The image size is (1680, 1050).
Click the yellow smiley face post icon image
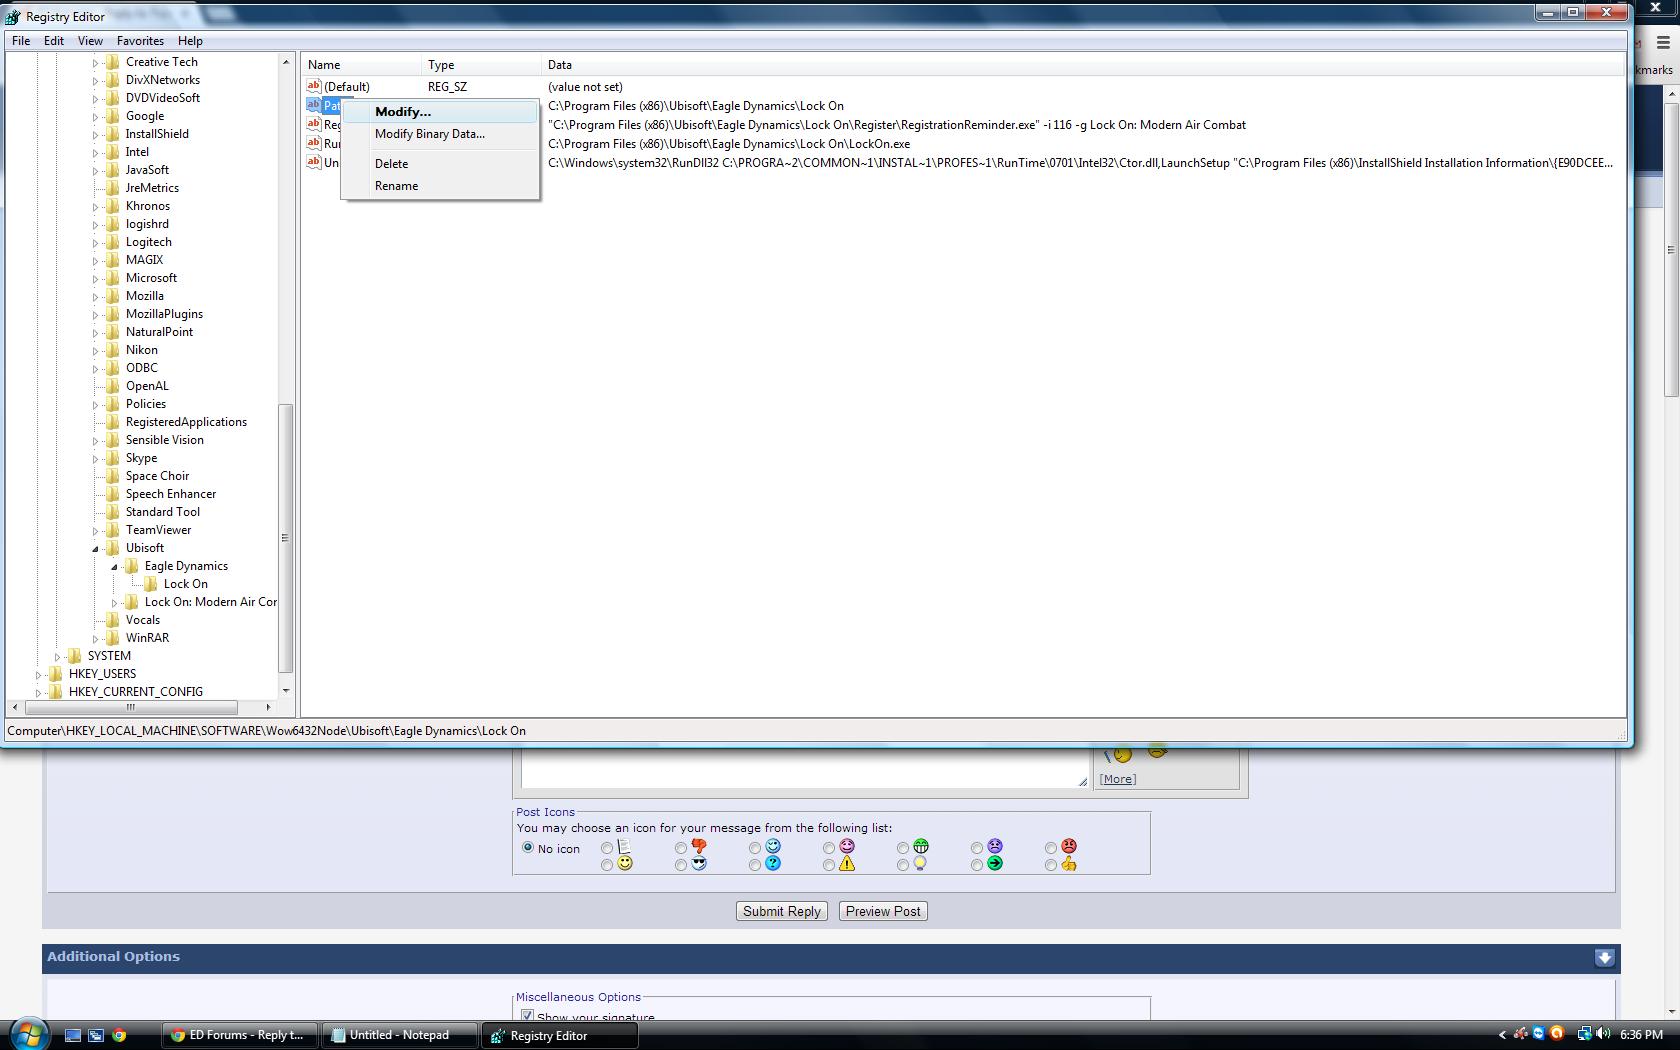(x=625, y=863)
